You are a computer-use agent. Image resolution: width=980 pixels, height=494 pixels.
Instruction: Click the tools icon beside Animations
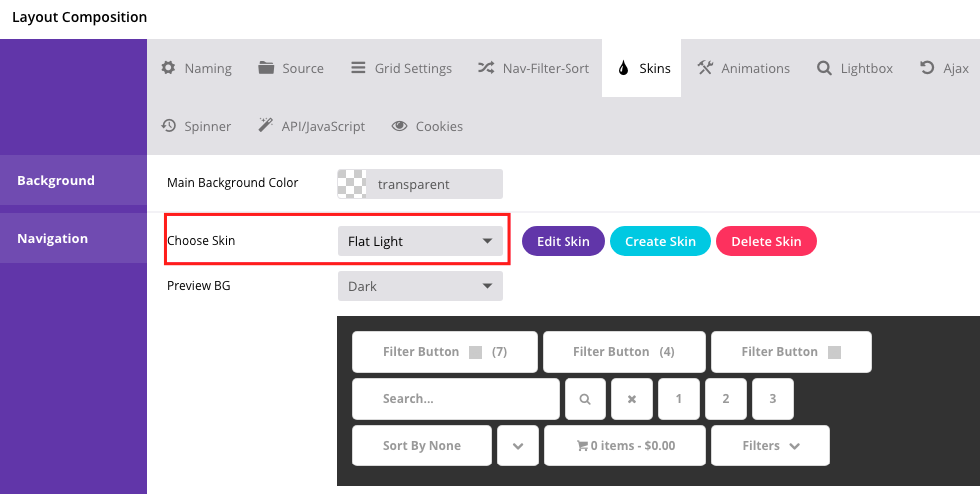click(x=705, y=68)
